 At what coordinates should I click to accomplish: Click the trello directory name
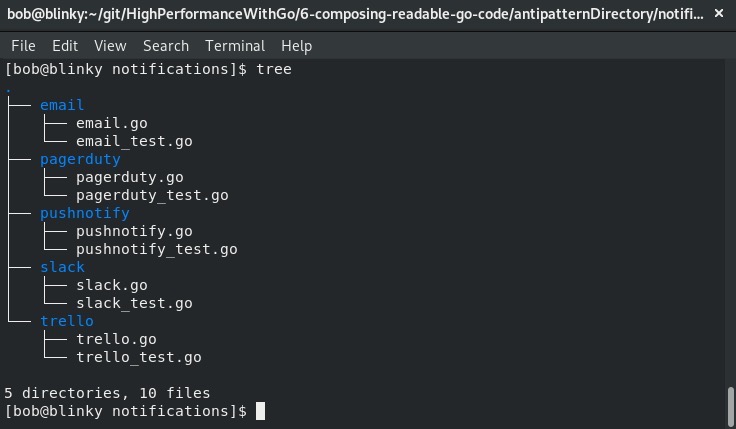tap(67, 321)
